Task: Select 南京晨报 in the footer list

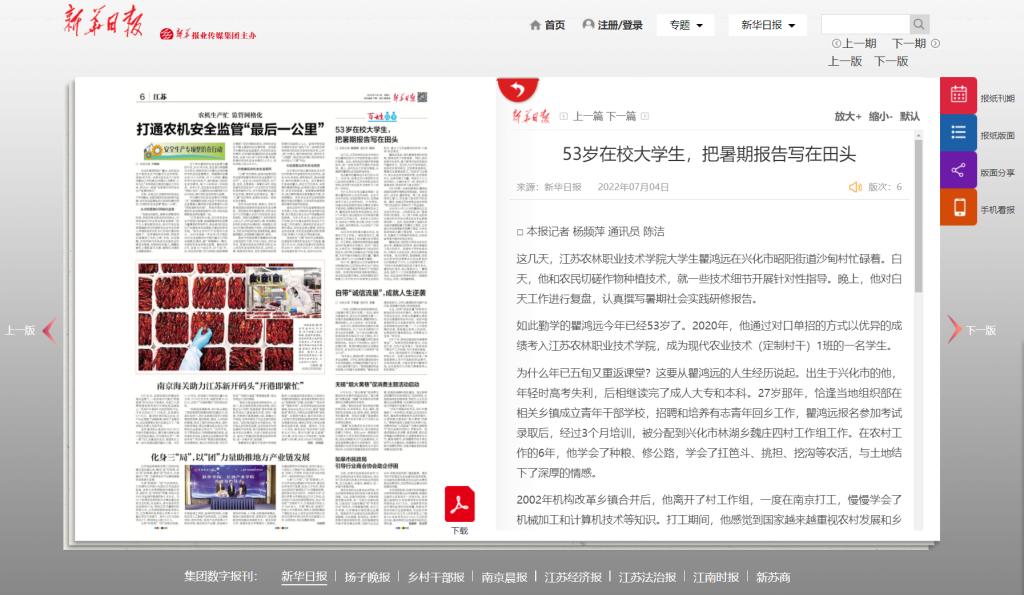Action: pyautogui.click(x=504, y=577)
